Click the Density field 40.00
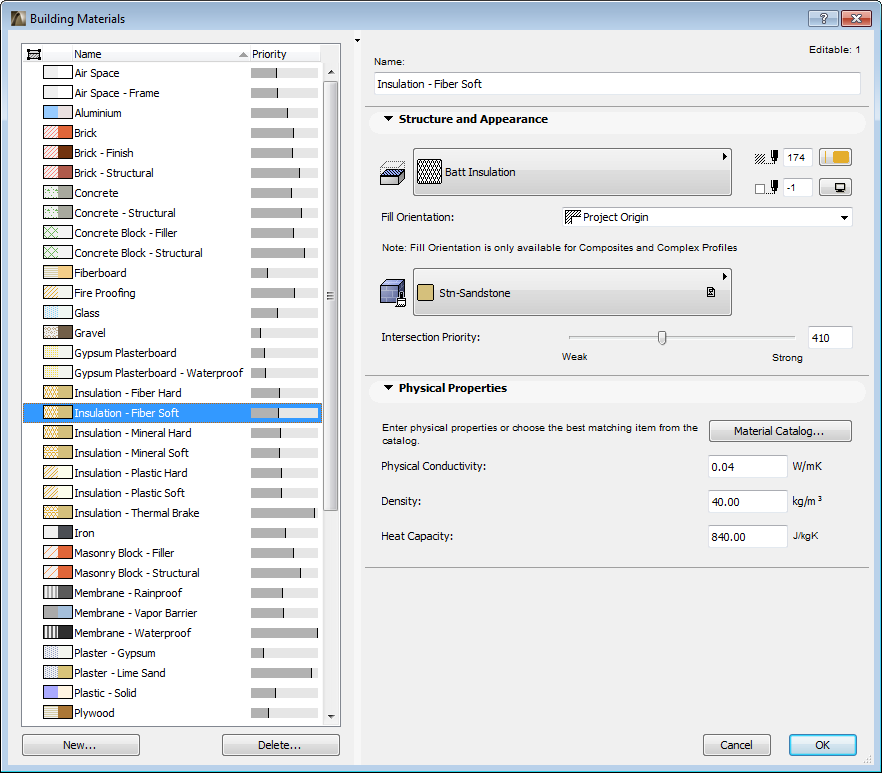The image size is (882, 773). (x=747, y=501)
